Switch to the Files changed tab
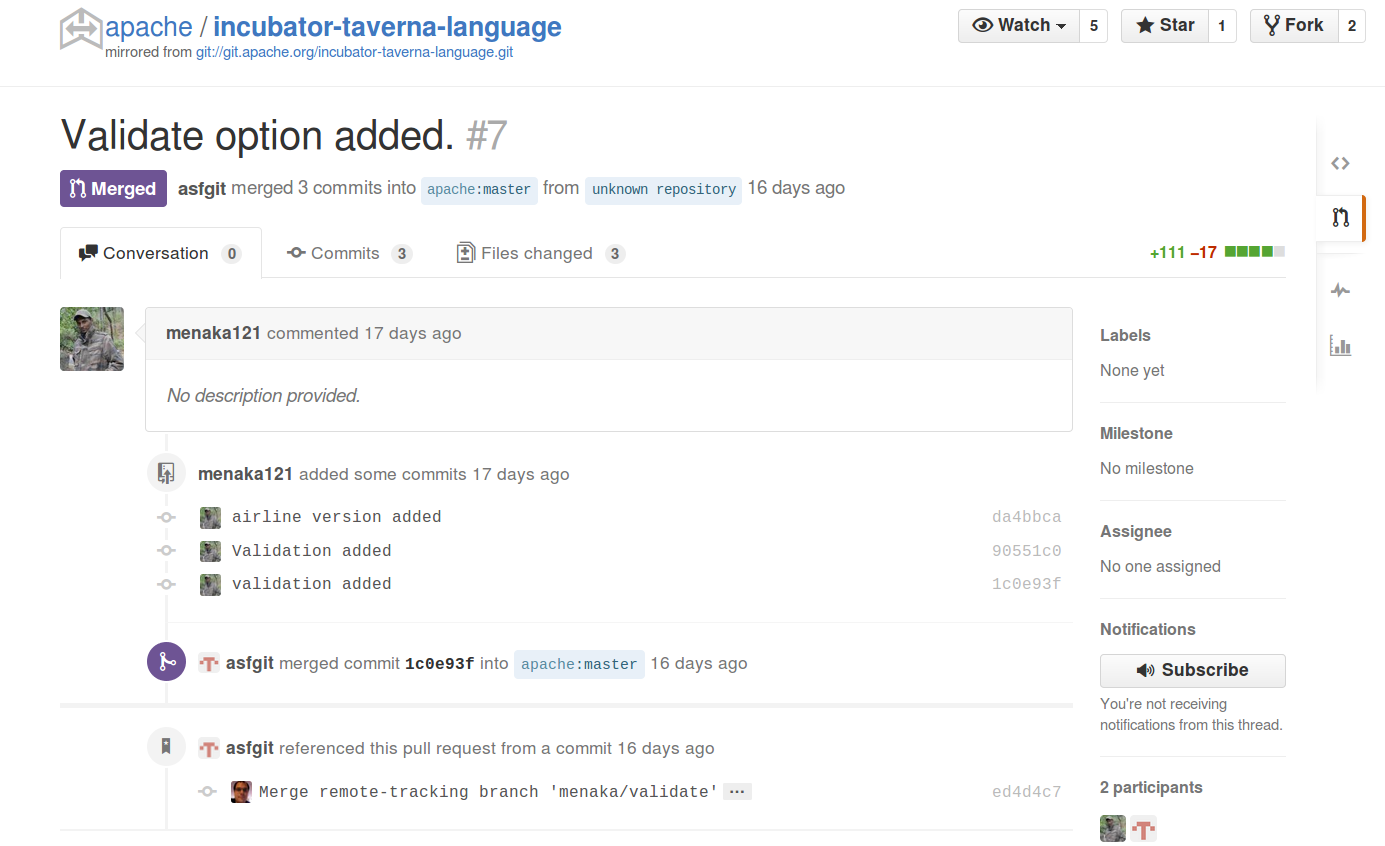Screen dimensions: 1385x846 [x=540, y=253]
